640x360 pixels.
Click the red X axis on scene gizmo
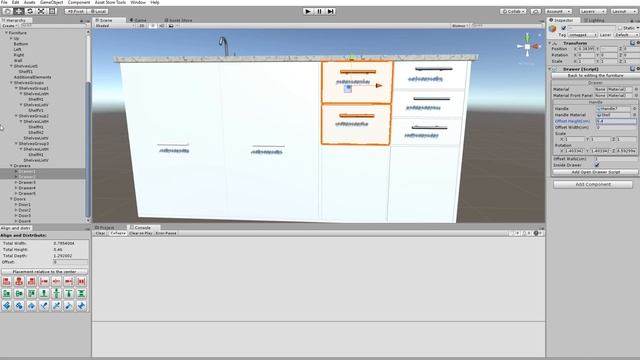tap(536, 47)
